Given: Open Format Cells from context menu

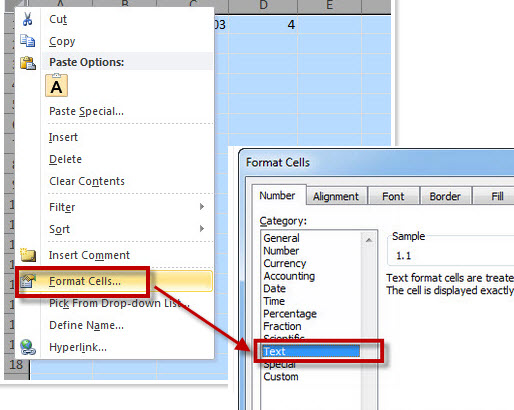Looking at the screenshot, I should click(x=85, y=281).
